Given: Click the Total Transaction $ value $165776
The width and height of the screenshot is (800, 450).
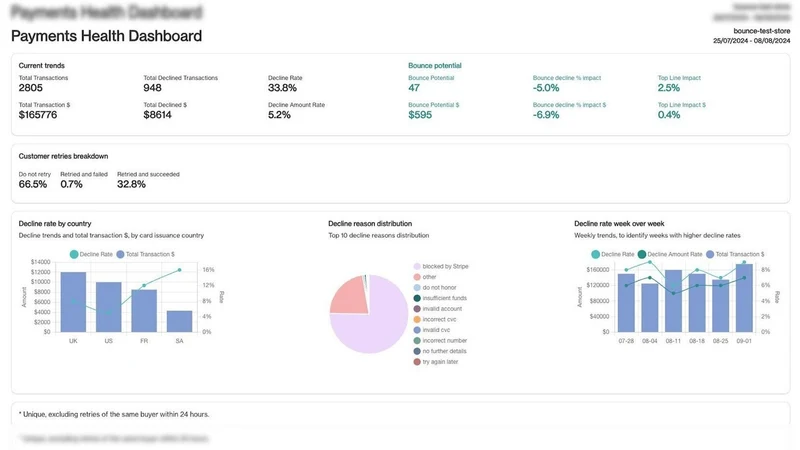Looking at the screenshot, I should coord(38,115).
